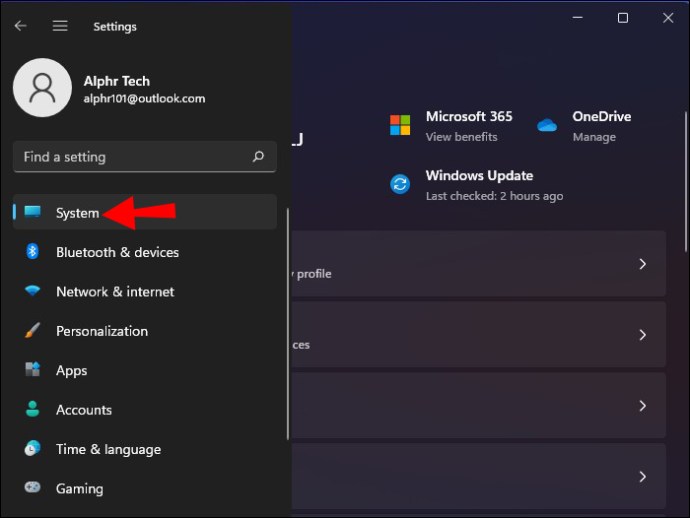The image size is (690, 518).
Task: Go to Personalization settings
Action: 101,331
